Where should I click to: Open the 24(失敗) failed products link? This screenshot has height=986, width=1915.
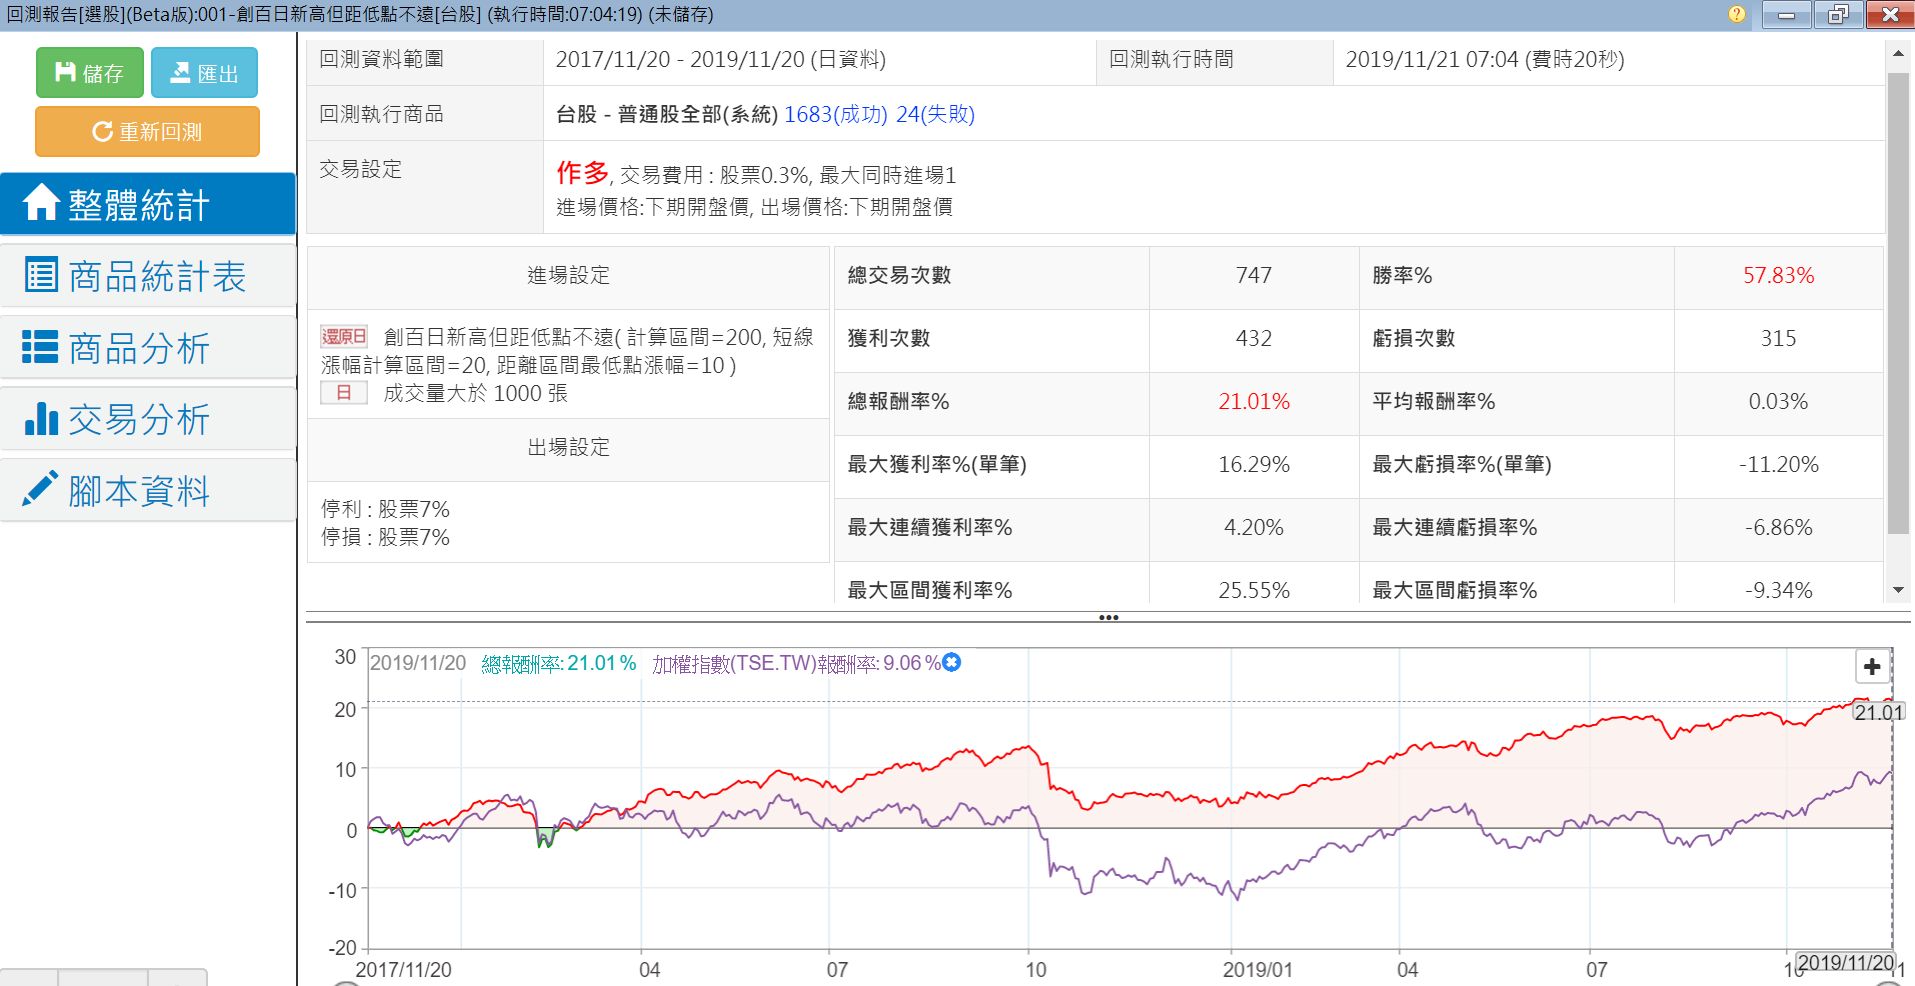coord(935,114)
